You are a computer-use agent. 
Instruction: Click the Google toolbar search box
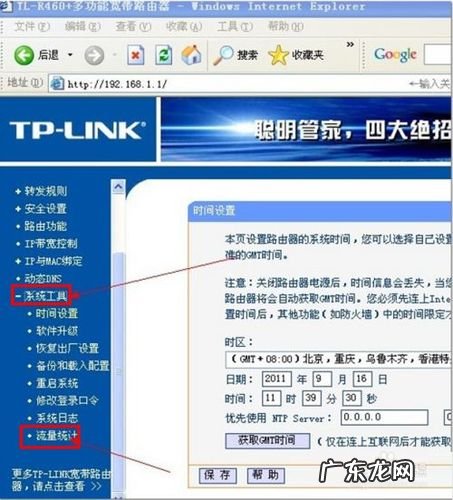click(x=438, y=54)
